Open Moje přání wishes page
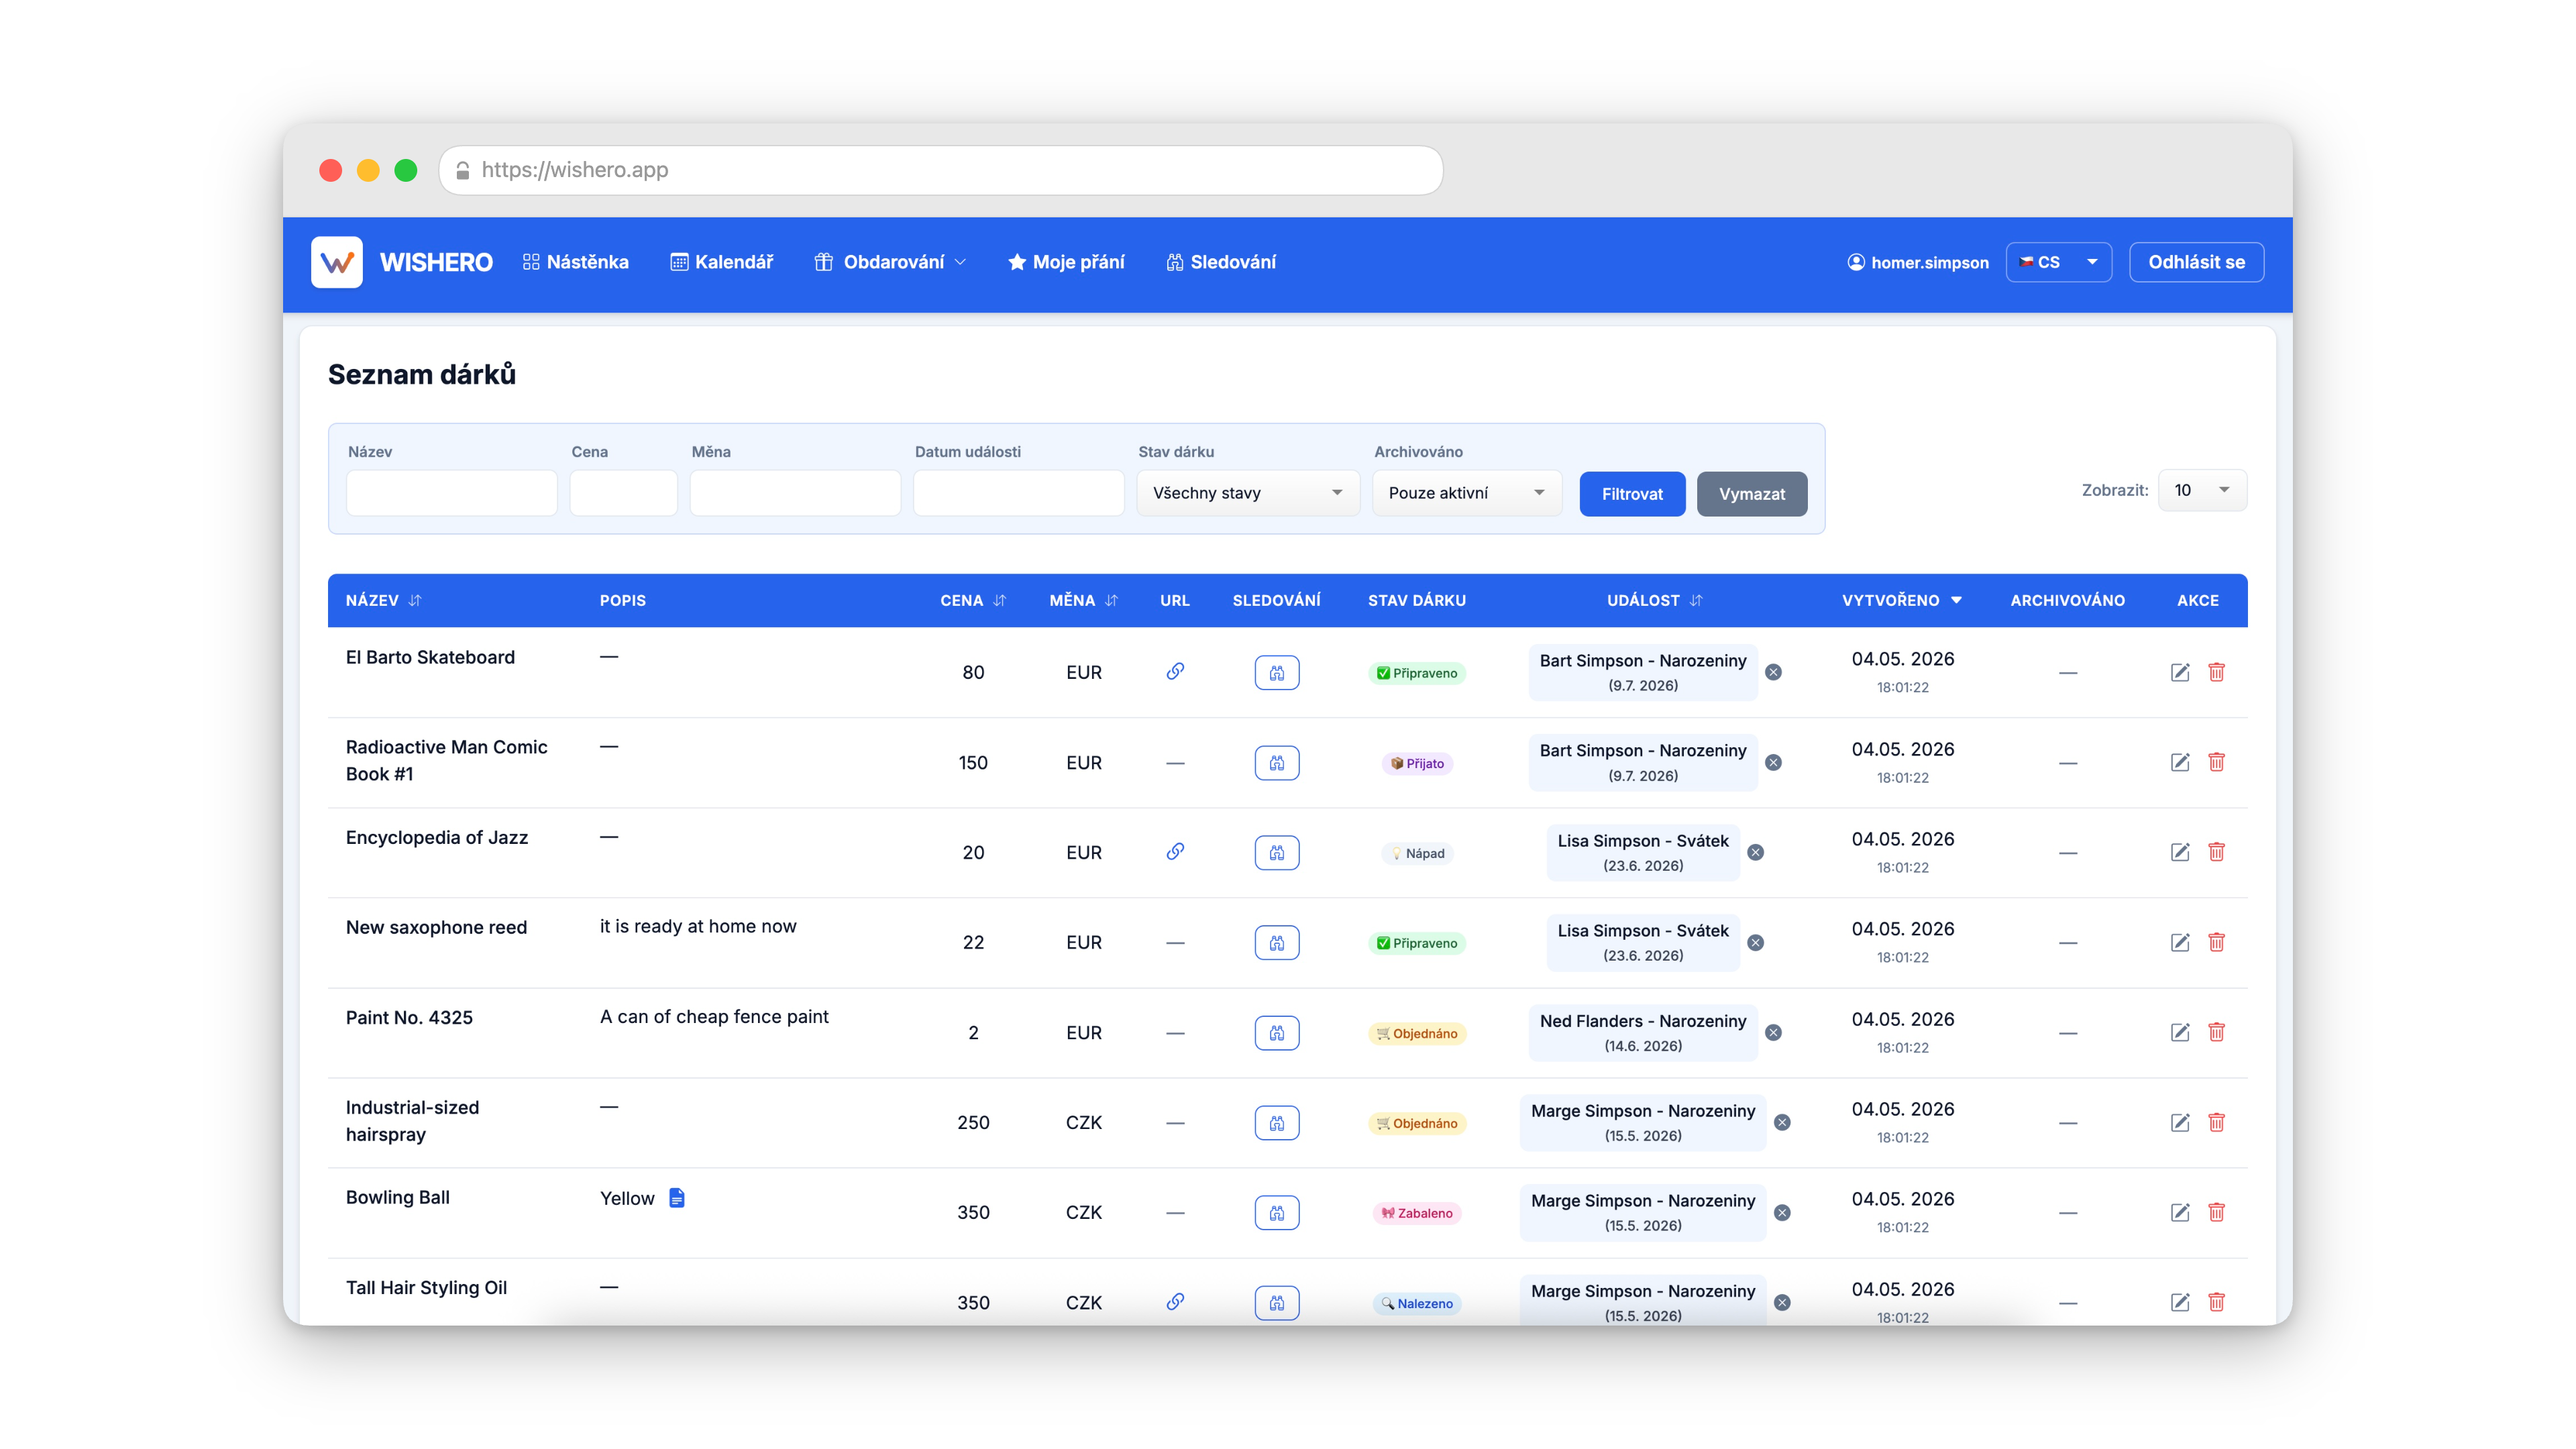Screen dimensions: 2576x1449 1066,262
